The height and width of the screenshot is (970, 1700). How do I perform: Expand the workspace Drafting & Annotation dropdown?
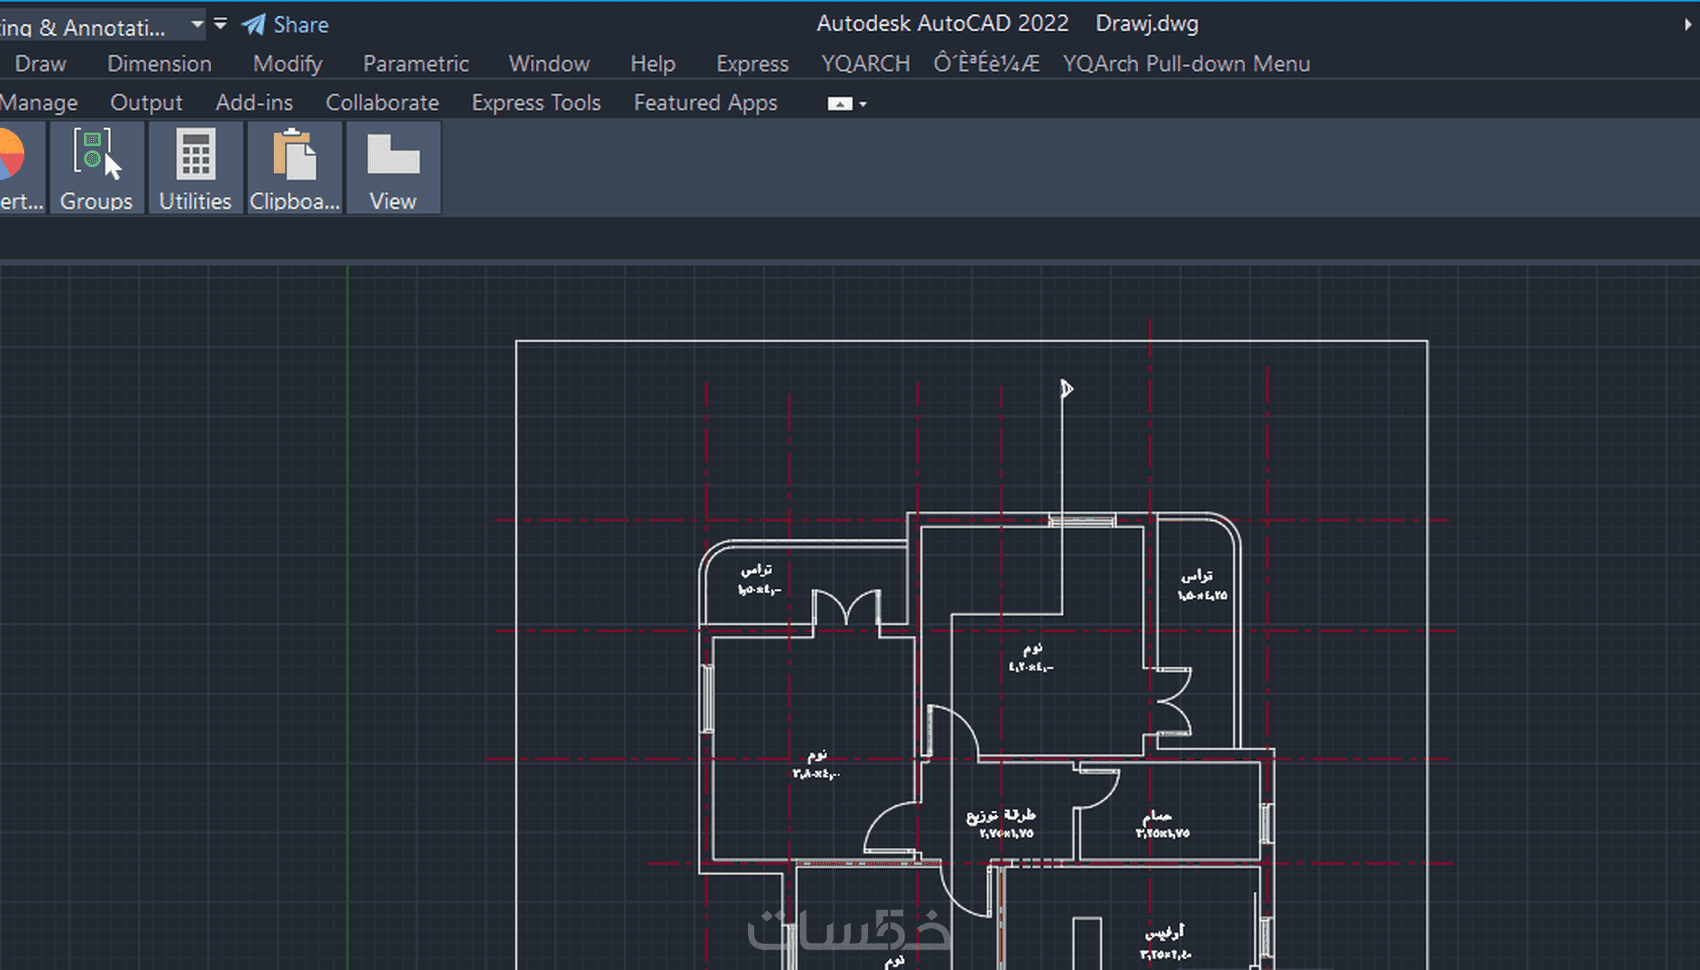197,24
